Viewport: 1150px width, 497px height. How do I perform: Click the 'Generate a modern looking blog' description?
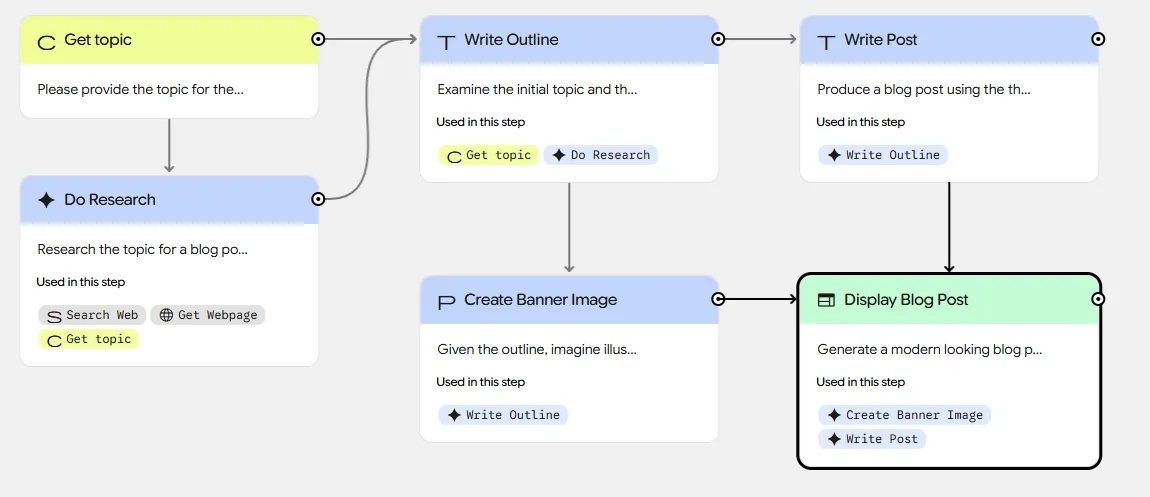pyautogui.click(x=929, y=349)
